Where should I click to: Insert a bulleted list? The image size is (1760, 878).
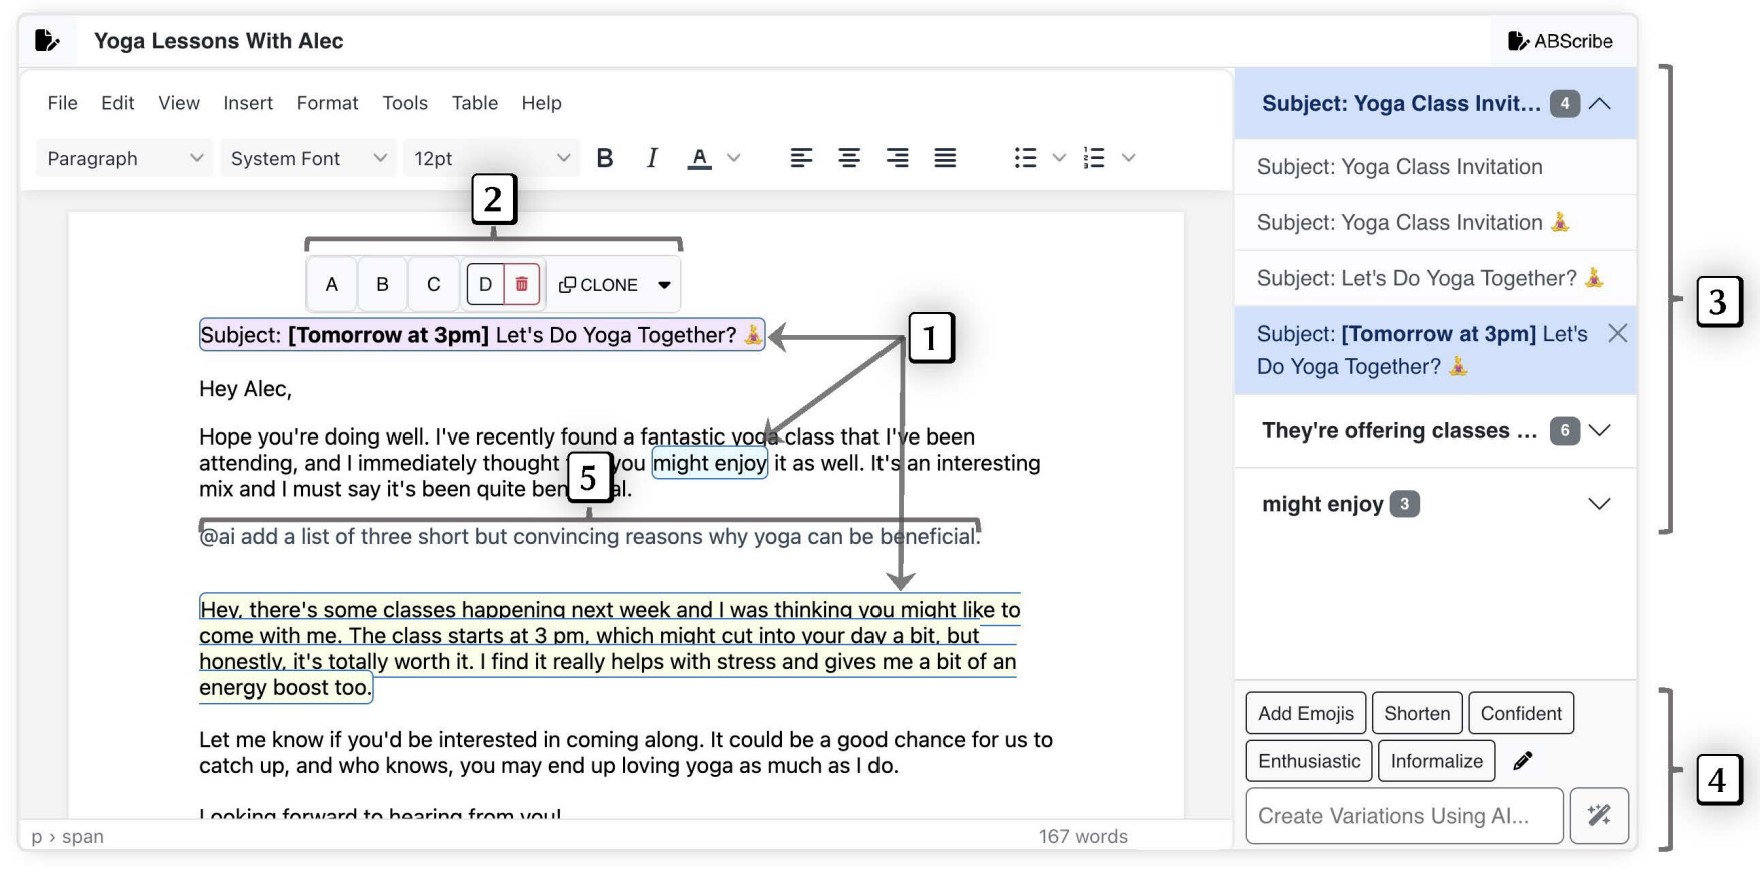[x=1025, y=158]
